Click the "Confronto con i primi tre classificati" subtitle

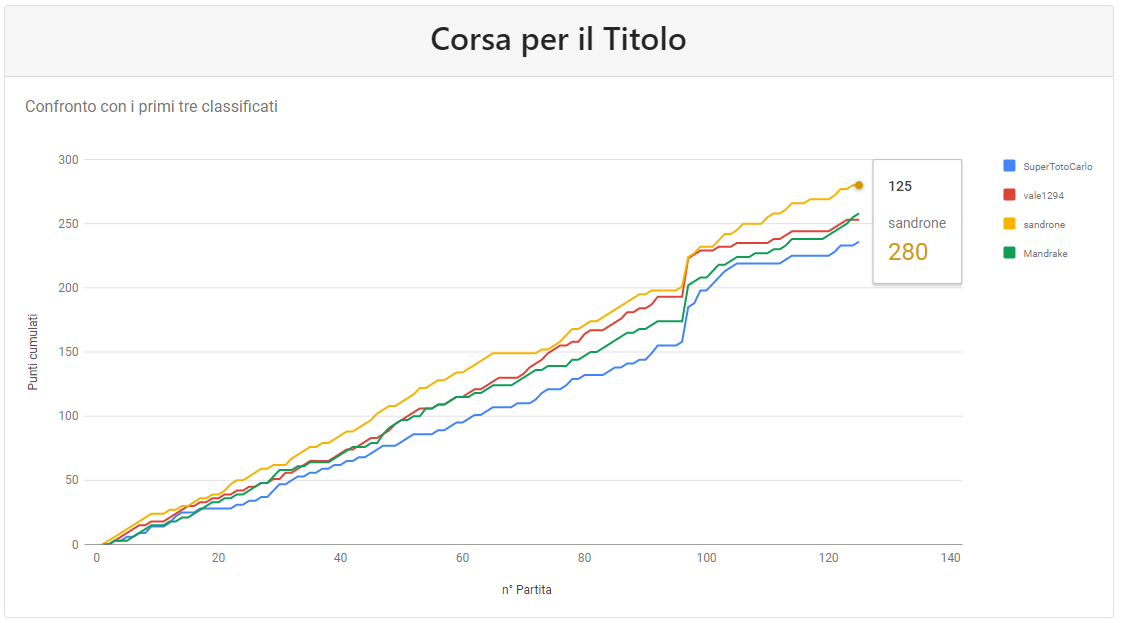coord(151,106)
